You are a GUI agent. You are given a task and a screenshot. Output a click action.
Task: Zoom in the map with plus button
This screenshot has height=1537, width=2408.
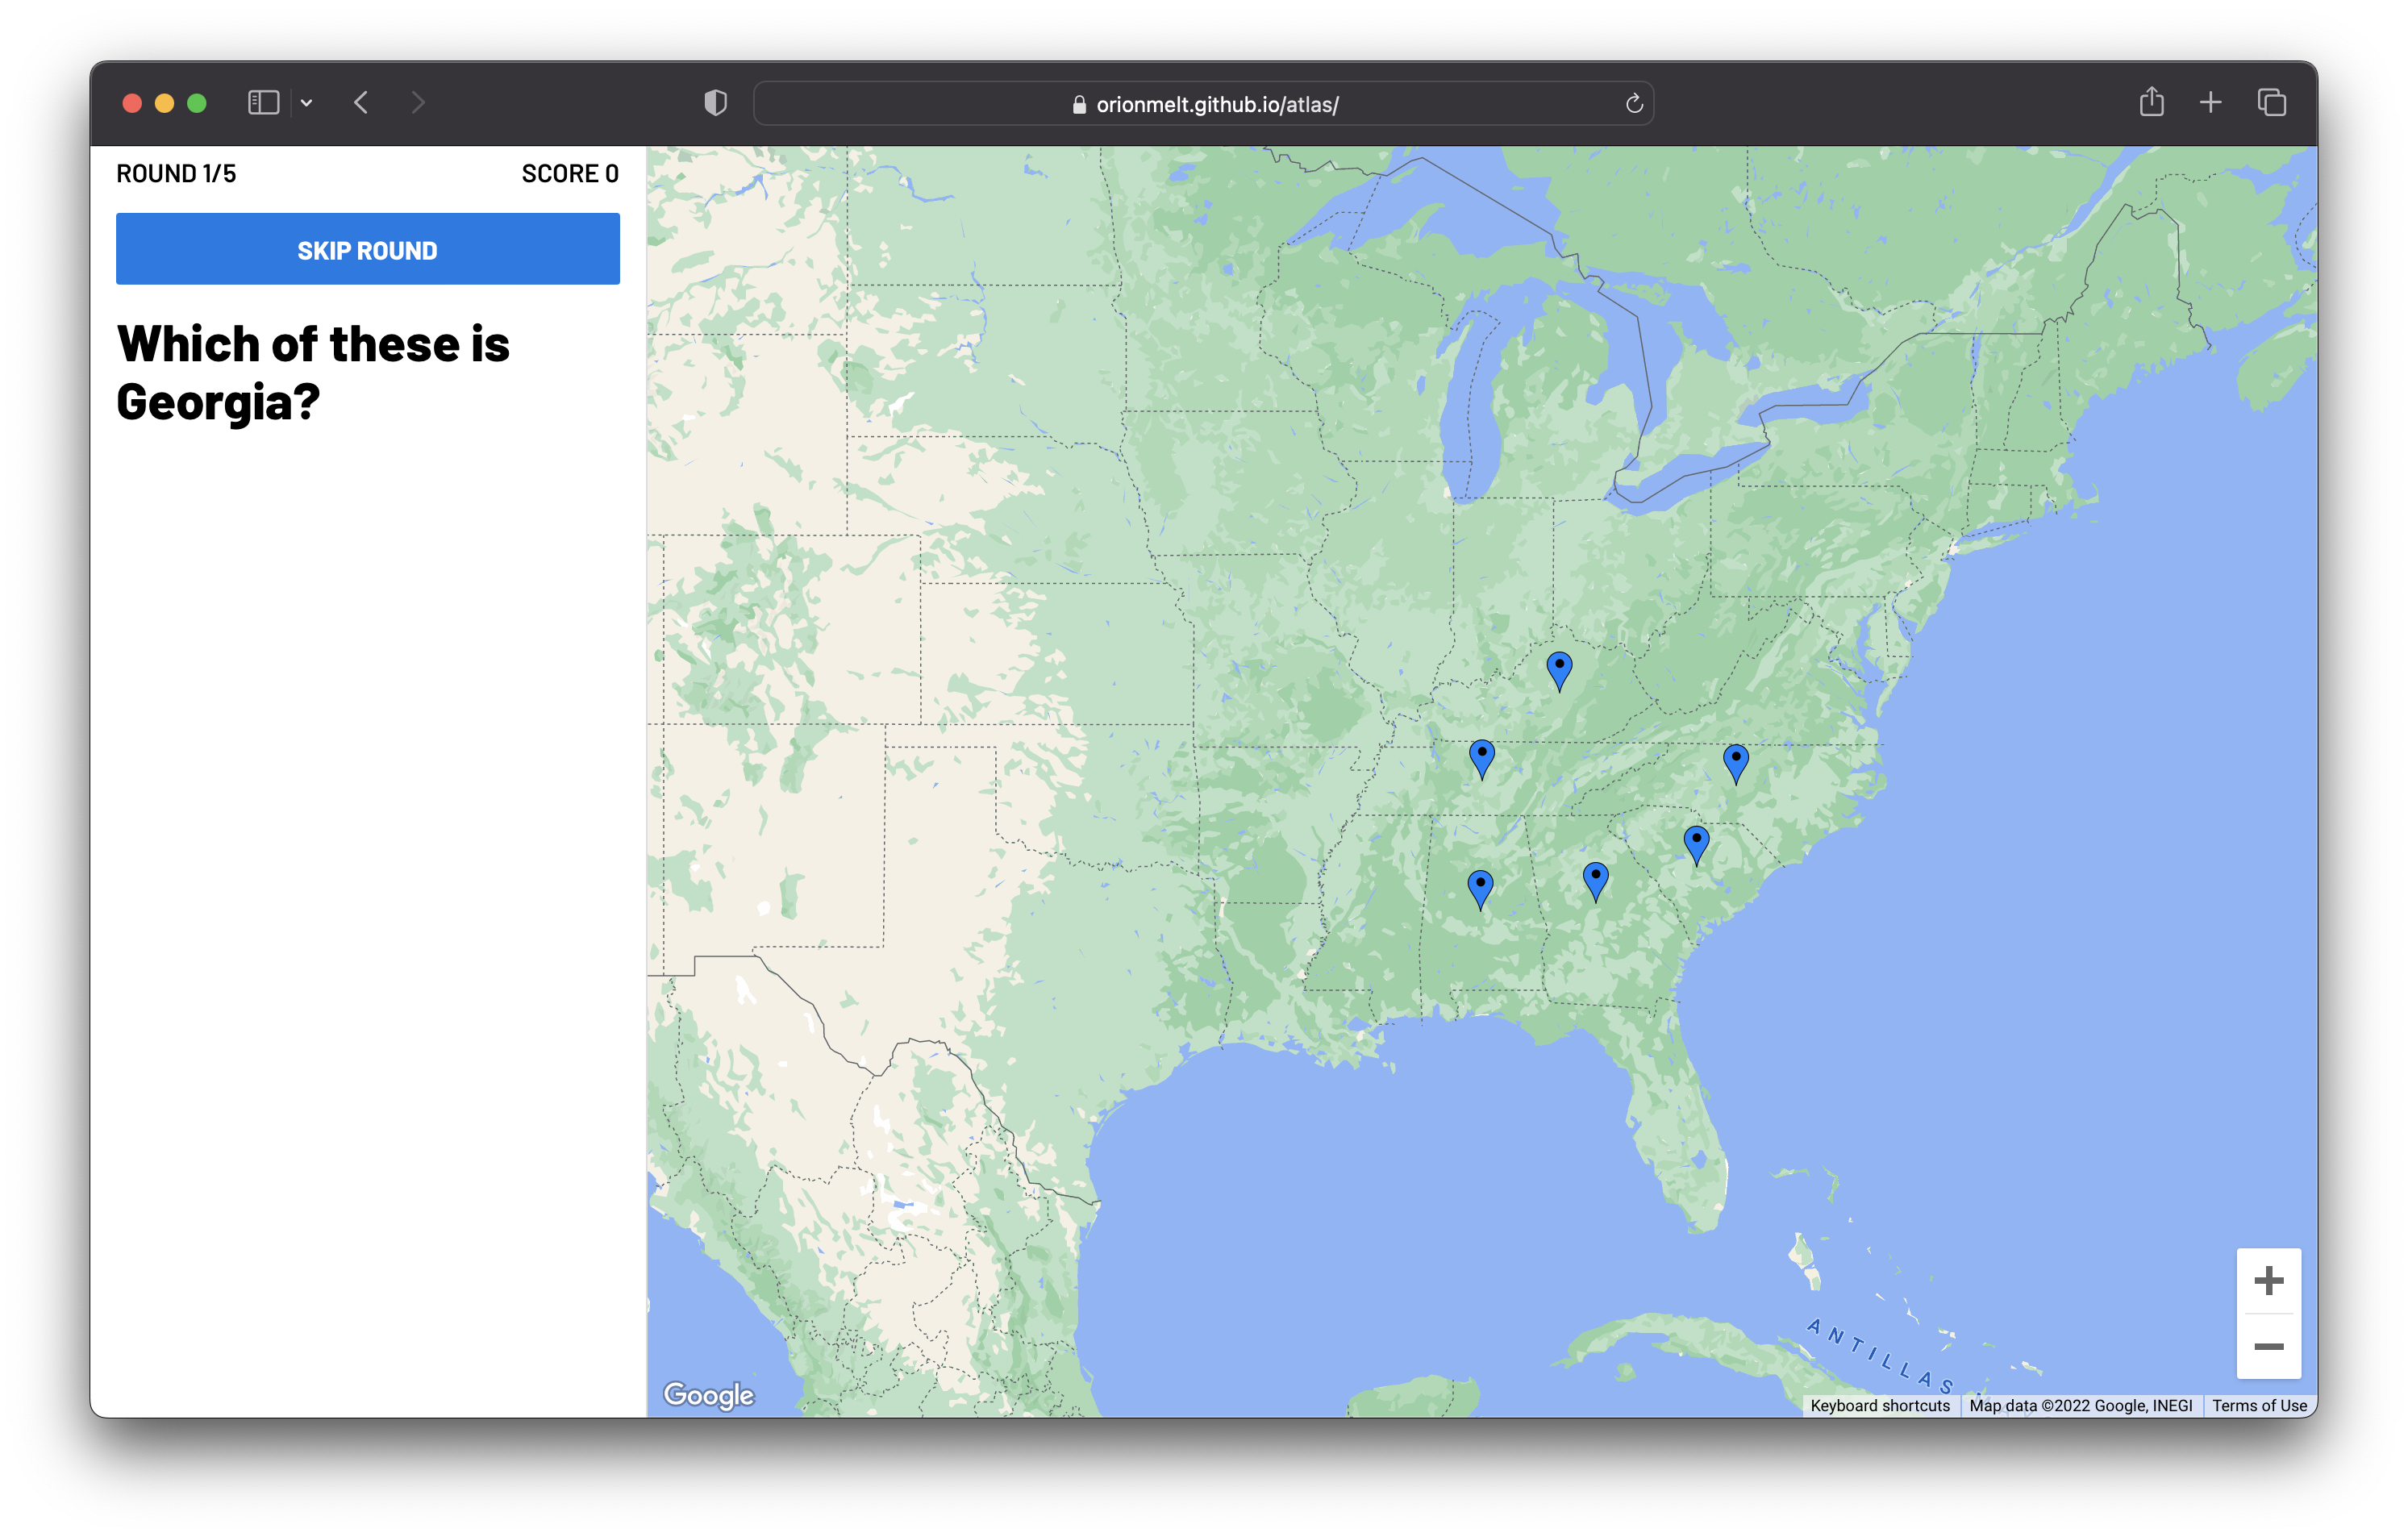click(2268, 1280)
